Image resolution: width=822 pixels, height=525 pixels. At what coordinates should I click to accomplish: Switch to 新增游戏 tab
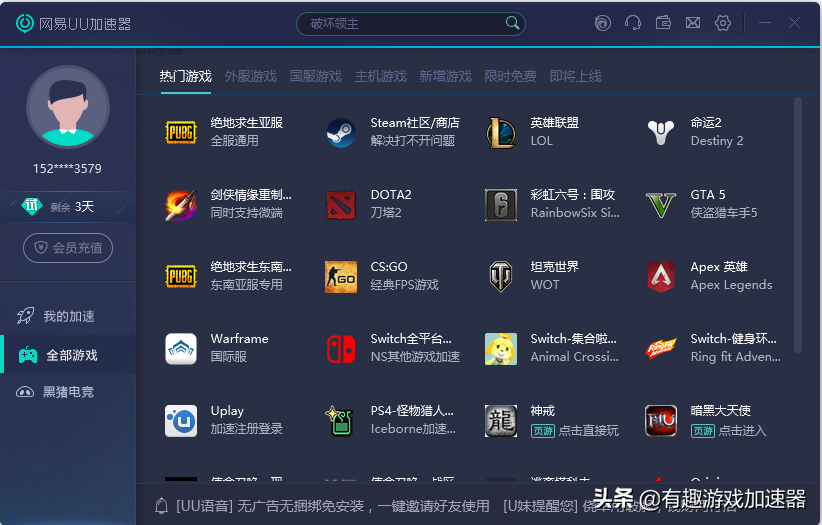coord(446,77)
